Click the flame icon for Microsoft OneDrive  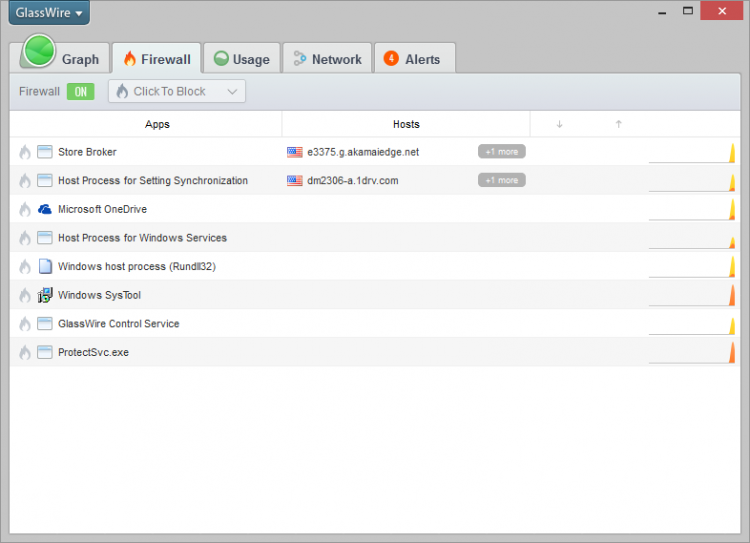[25, 210]
